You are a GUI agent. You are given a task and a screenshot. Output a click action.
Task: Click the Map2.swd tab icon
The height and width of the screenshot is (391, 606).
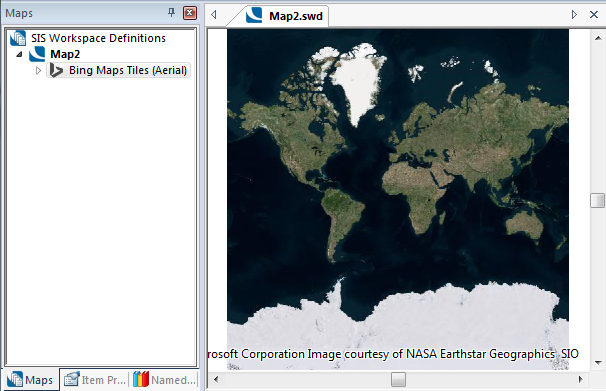coord(254,15)
